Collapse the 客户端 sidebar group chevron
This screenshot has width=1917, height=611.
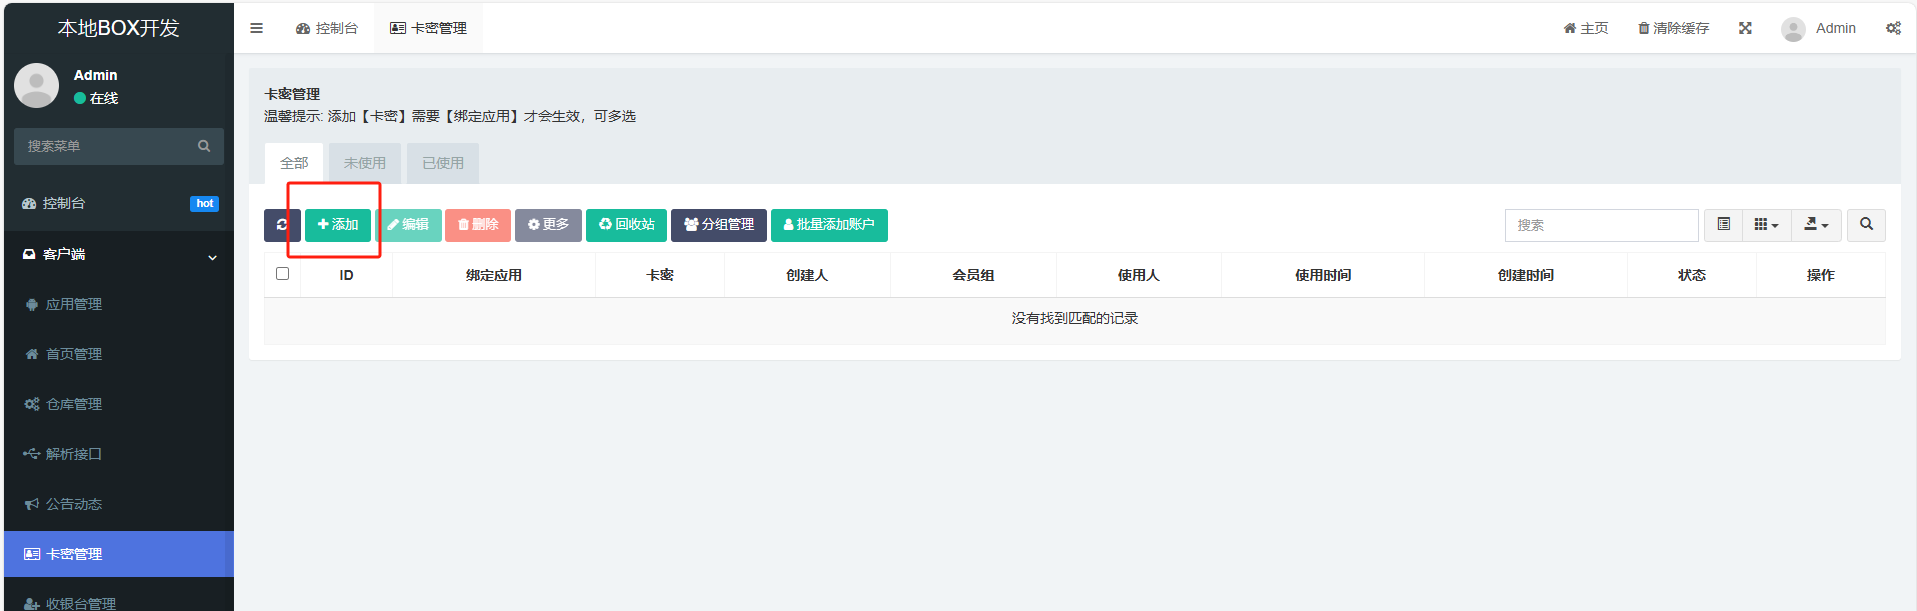(212, 257)
